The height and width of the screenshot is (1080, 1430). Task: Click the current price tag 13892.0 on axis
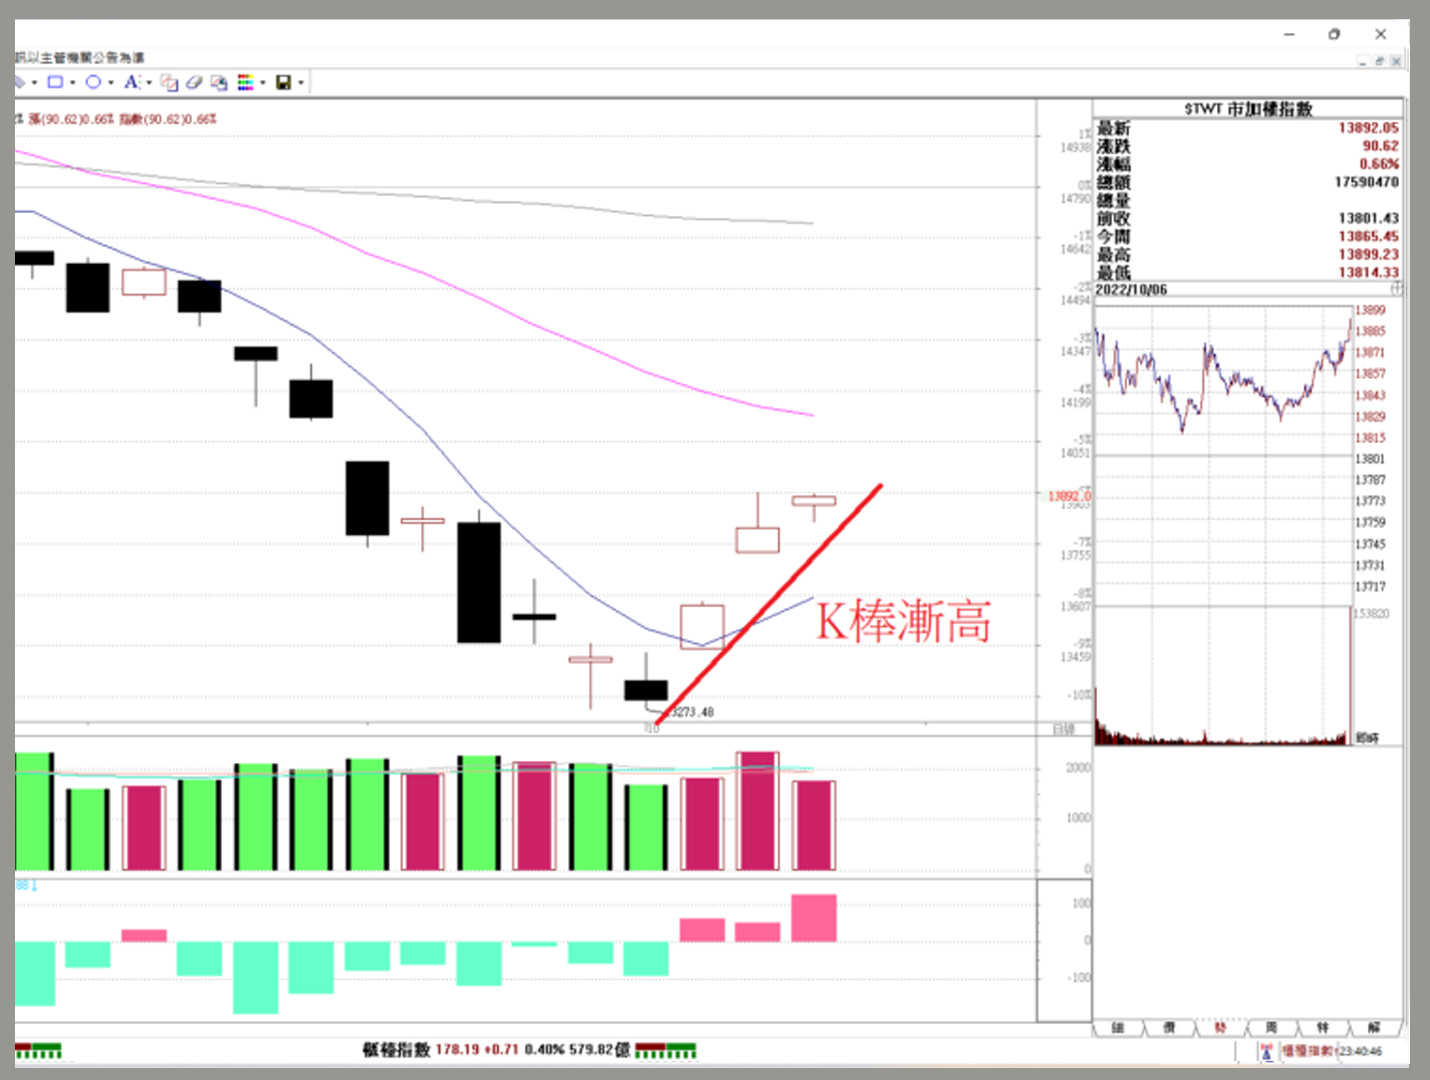(1069, 496)
